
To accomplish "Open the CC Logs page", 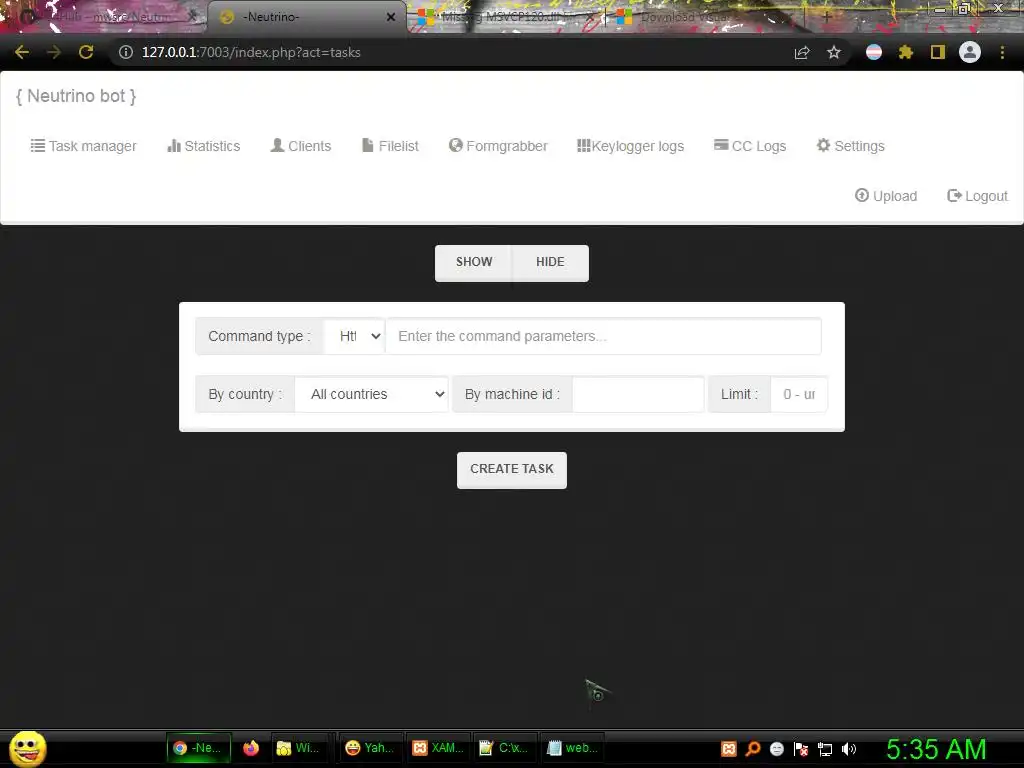I will [750, 146].
